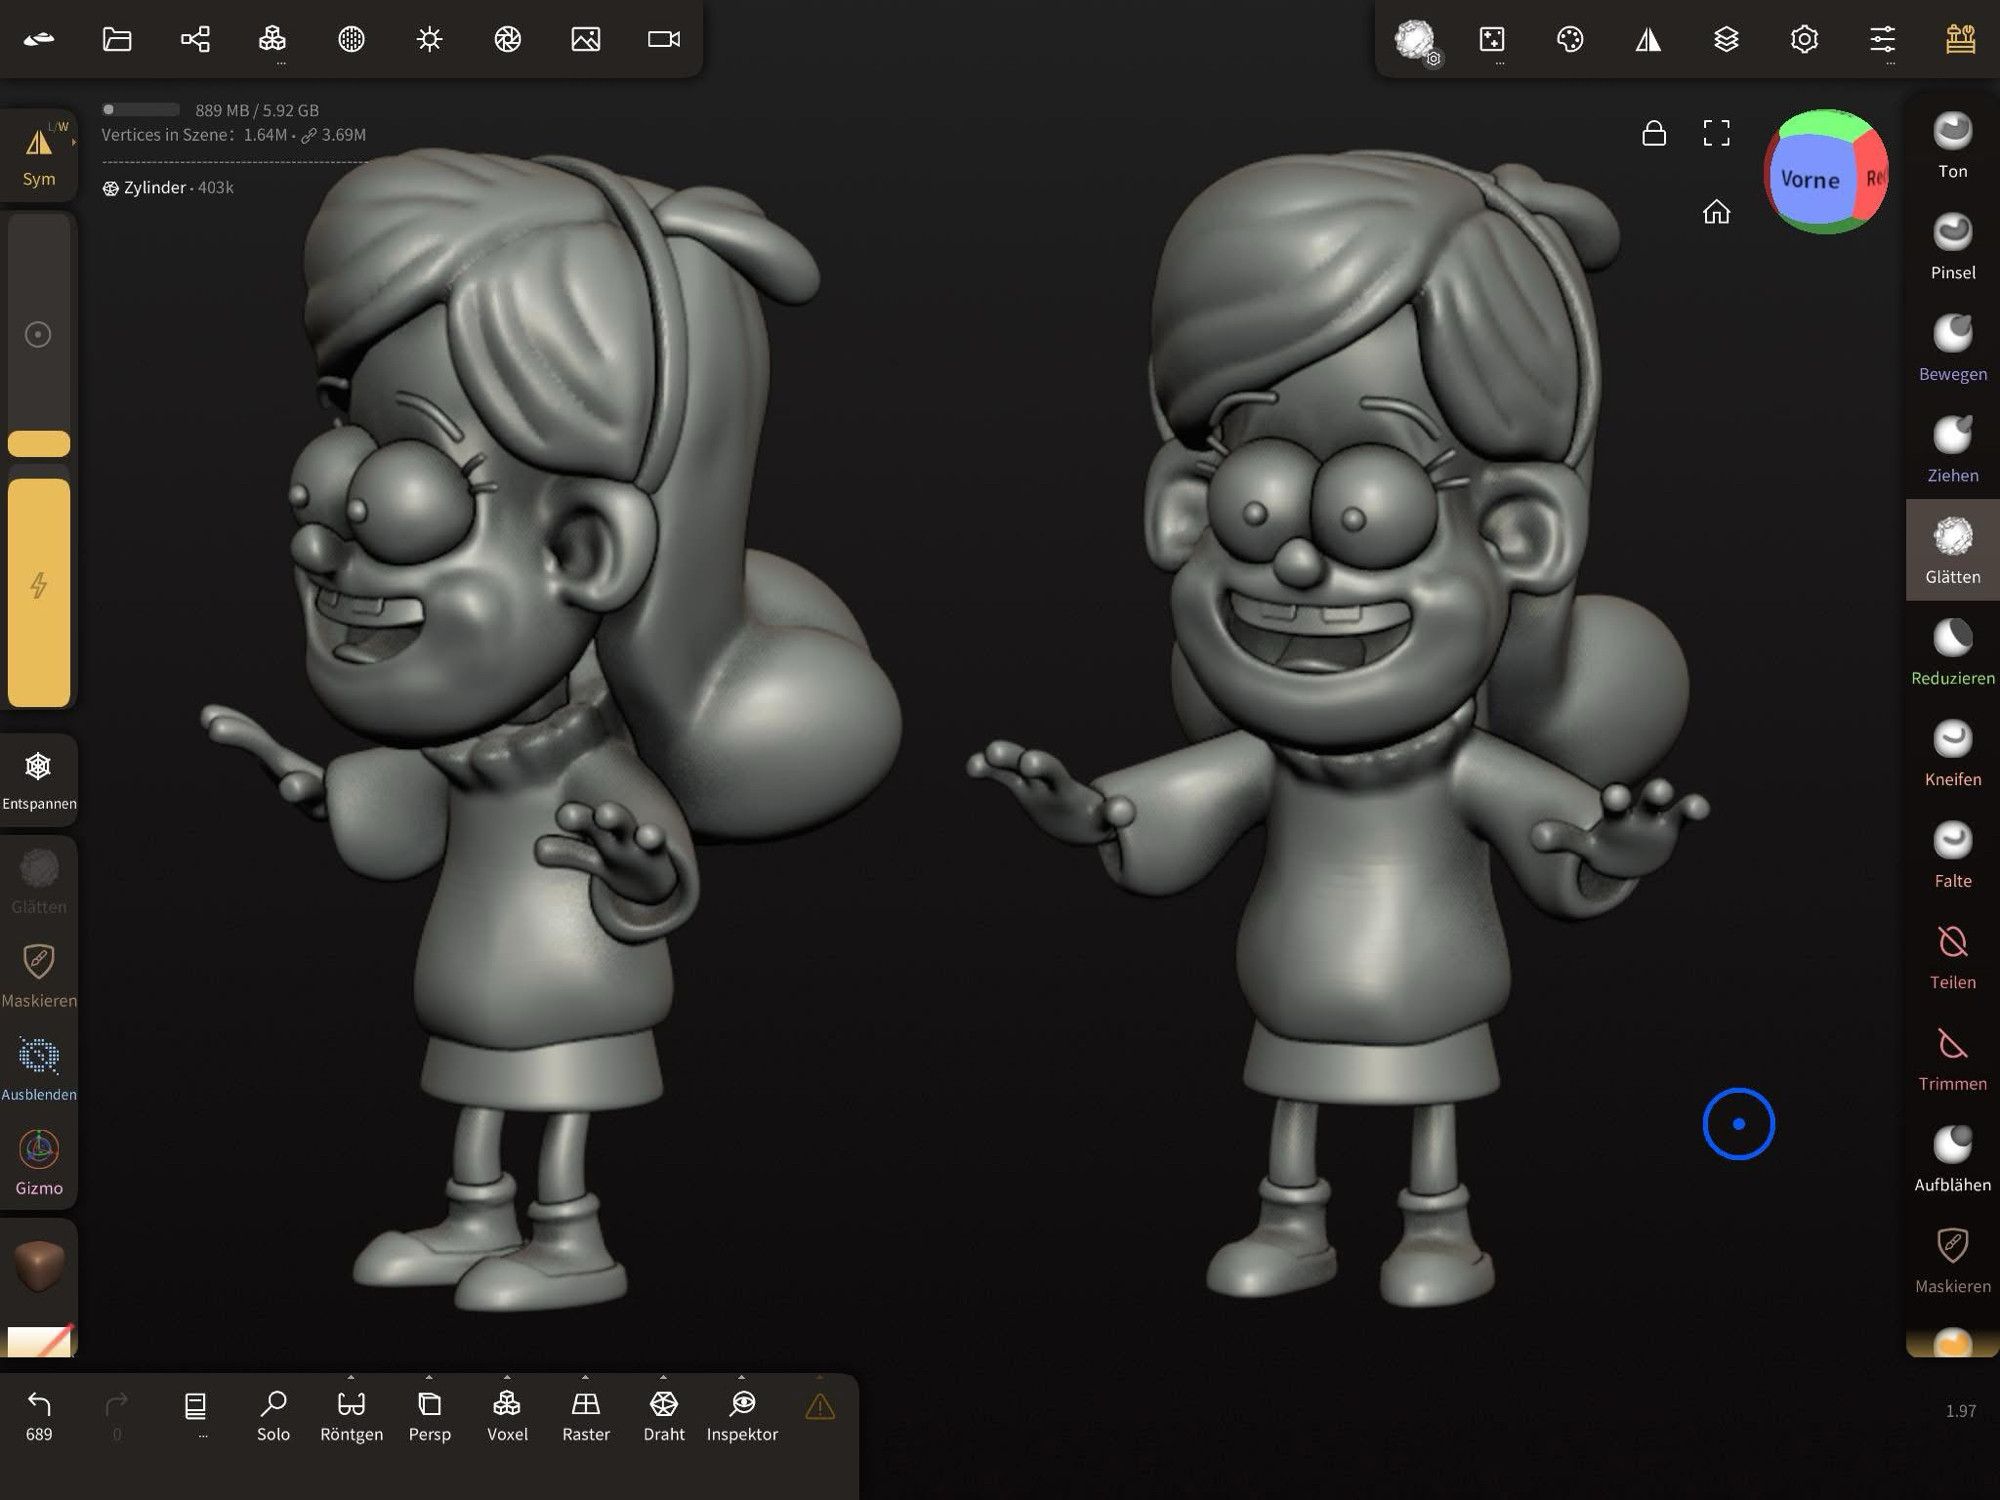The image size is (2000, 1500).
Task: Click the red right face of view cube
Action: coord(1873,177)
